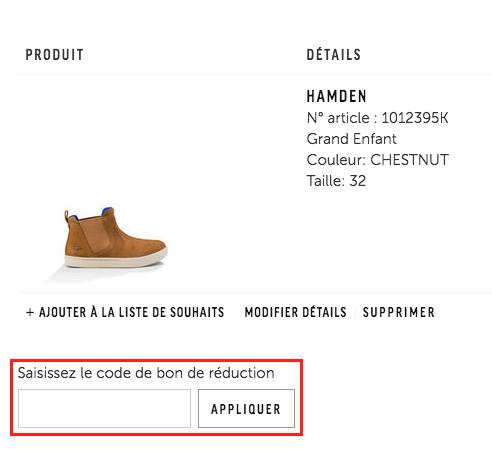Add item via Ajouter à la liste de souhaits
492x461 pixels.
click(x=125, y=312)
